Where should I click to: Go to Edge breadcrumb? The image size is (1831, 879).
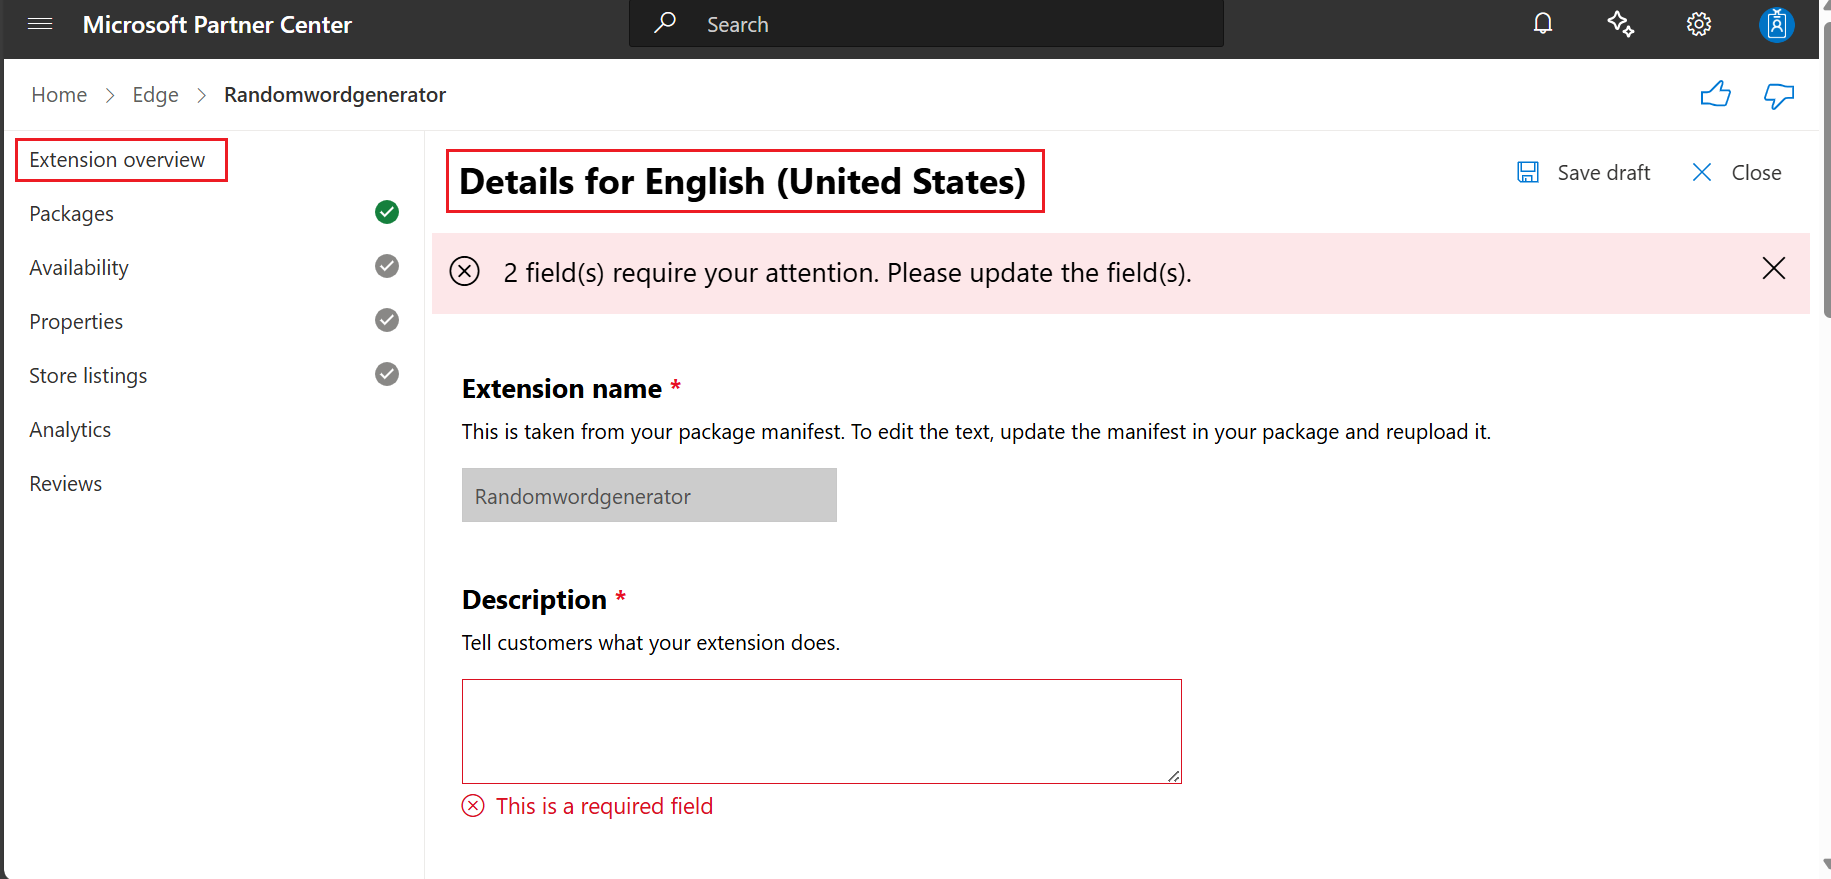tap(155, 95)
